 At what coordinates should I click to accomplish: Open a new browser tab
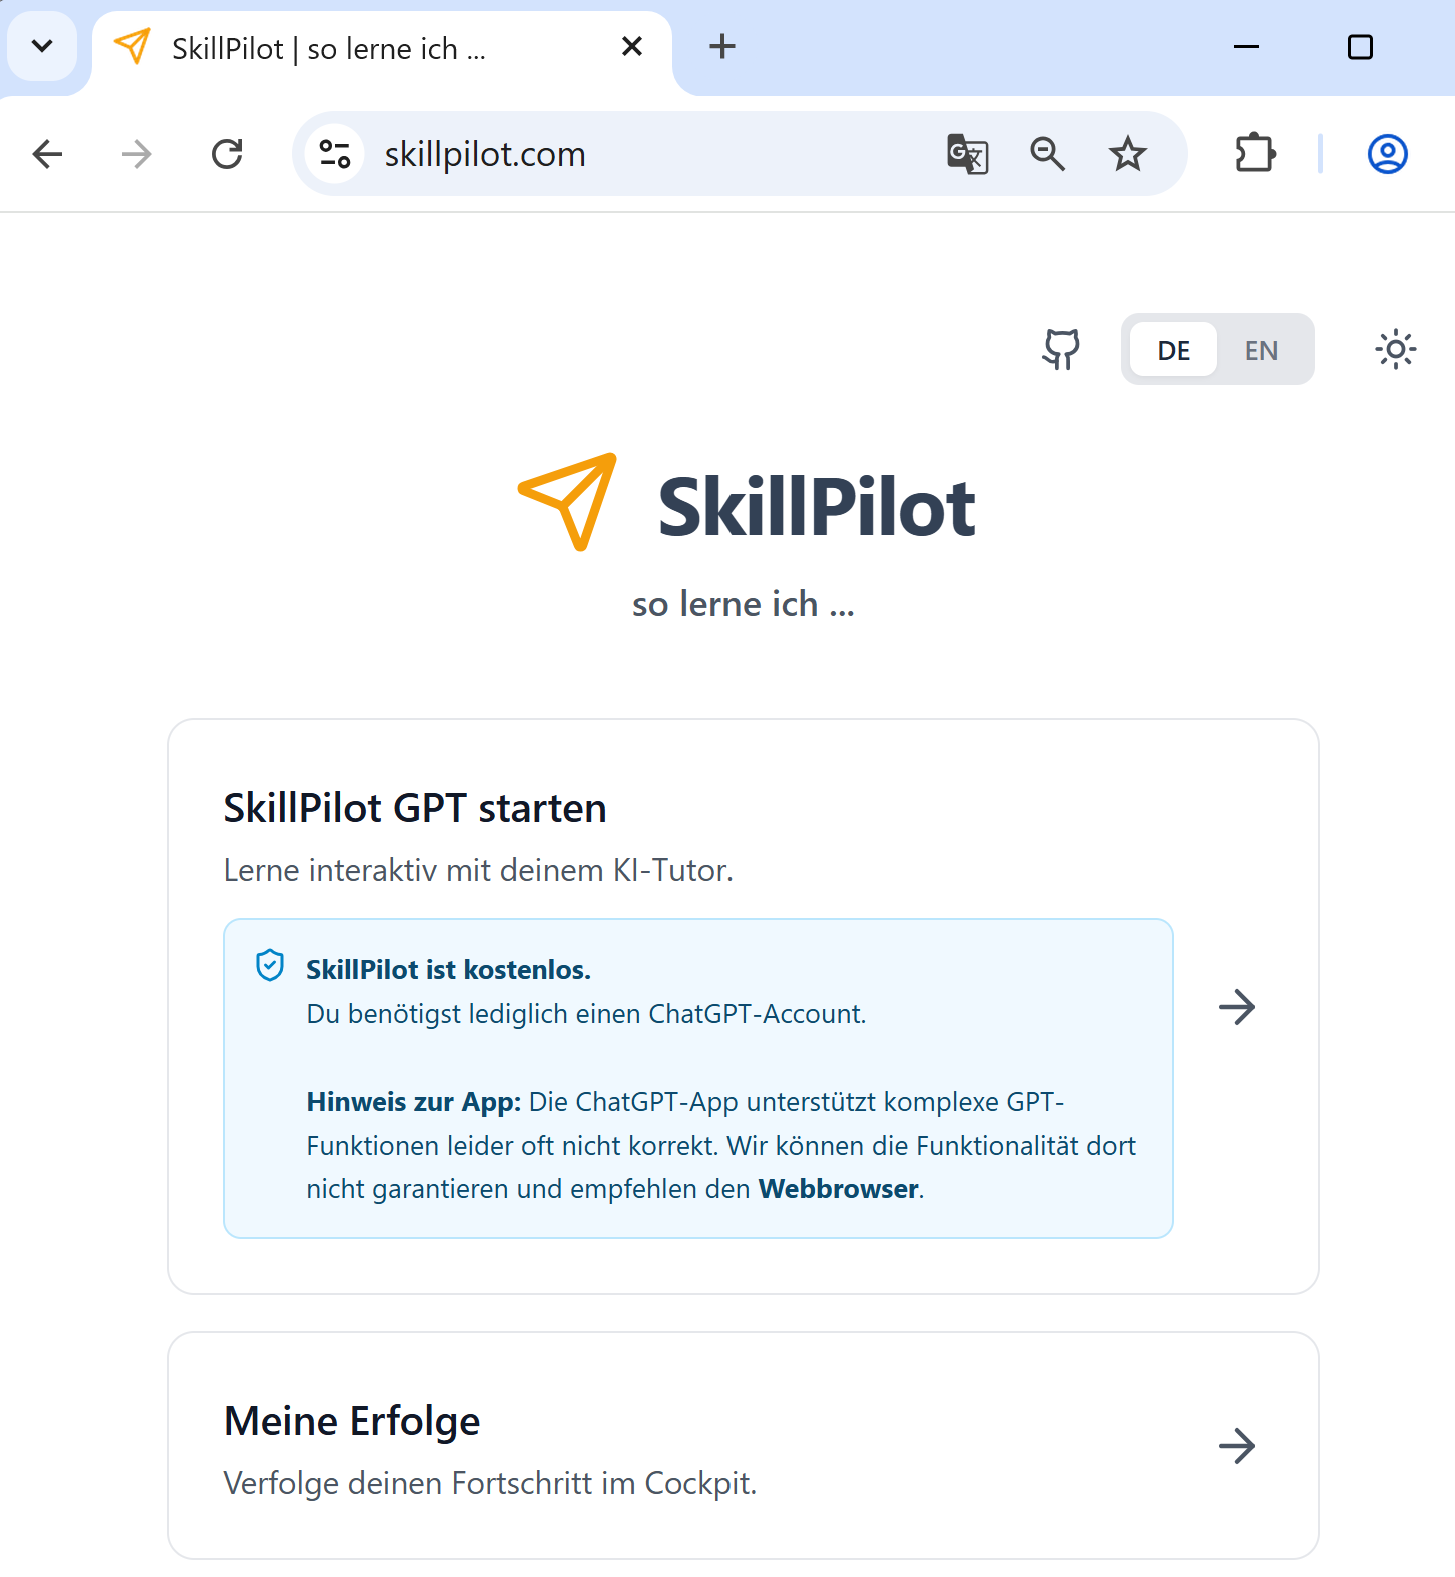(x=722, y=46)
